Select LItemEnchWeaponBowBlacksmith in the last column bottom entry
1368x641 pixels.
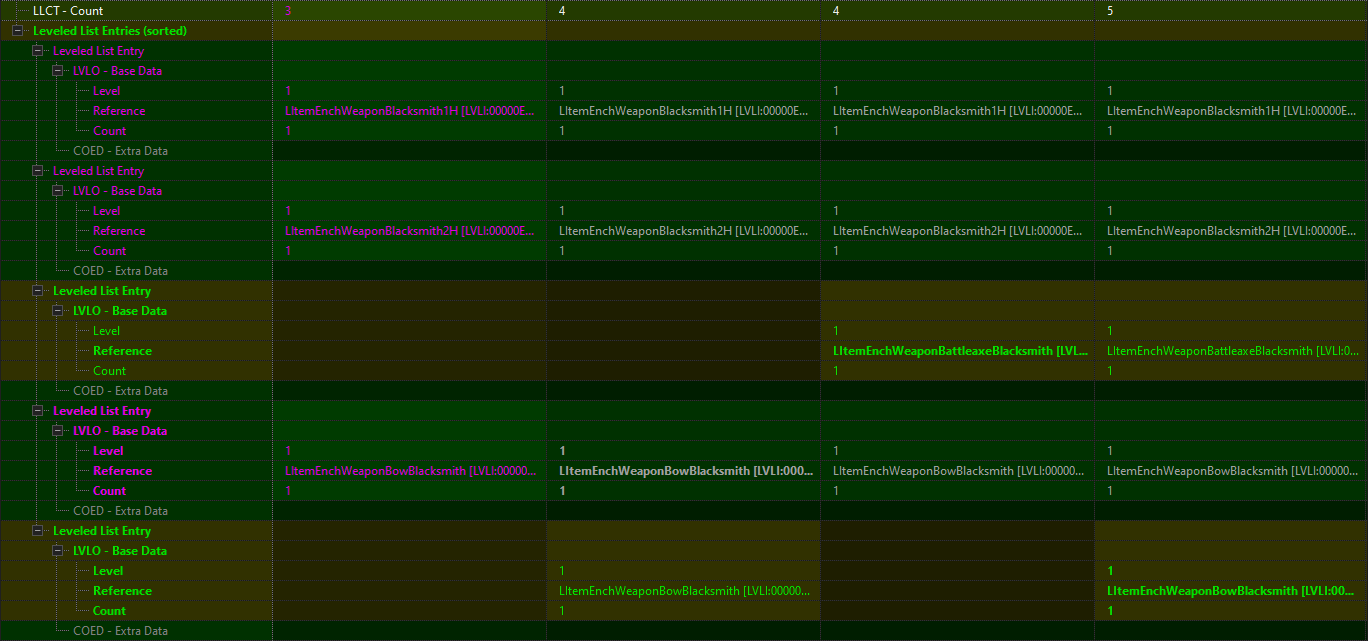tap(1230, 590)
